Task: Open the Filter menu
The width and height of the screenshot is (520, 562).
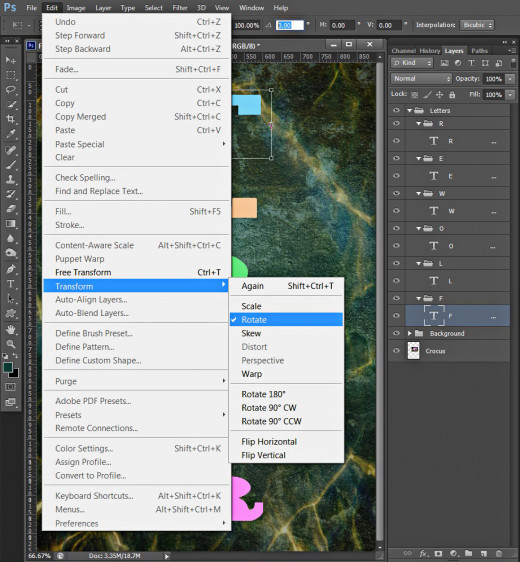Action: (x=180, y=8)
